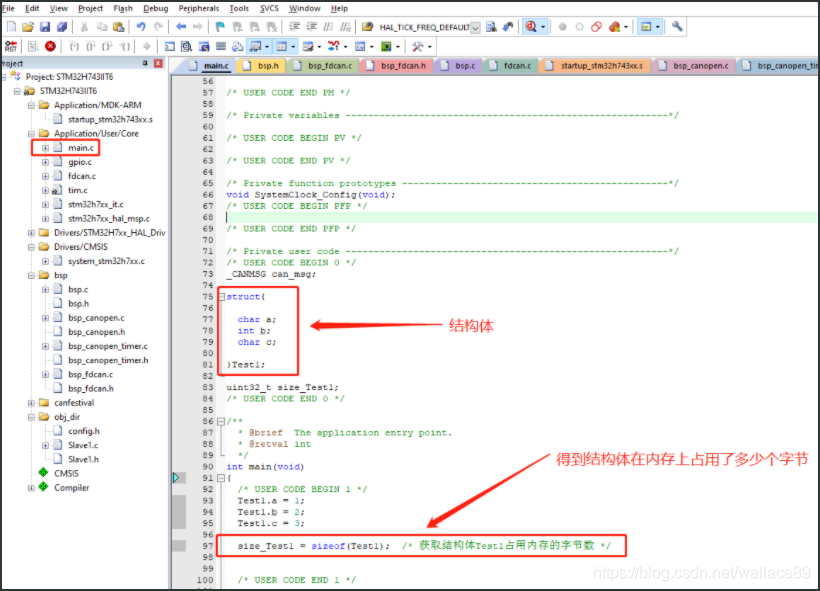Reset the CPU with RST icon

coord(10,47)
